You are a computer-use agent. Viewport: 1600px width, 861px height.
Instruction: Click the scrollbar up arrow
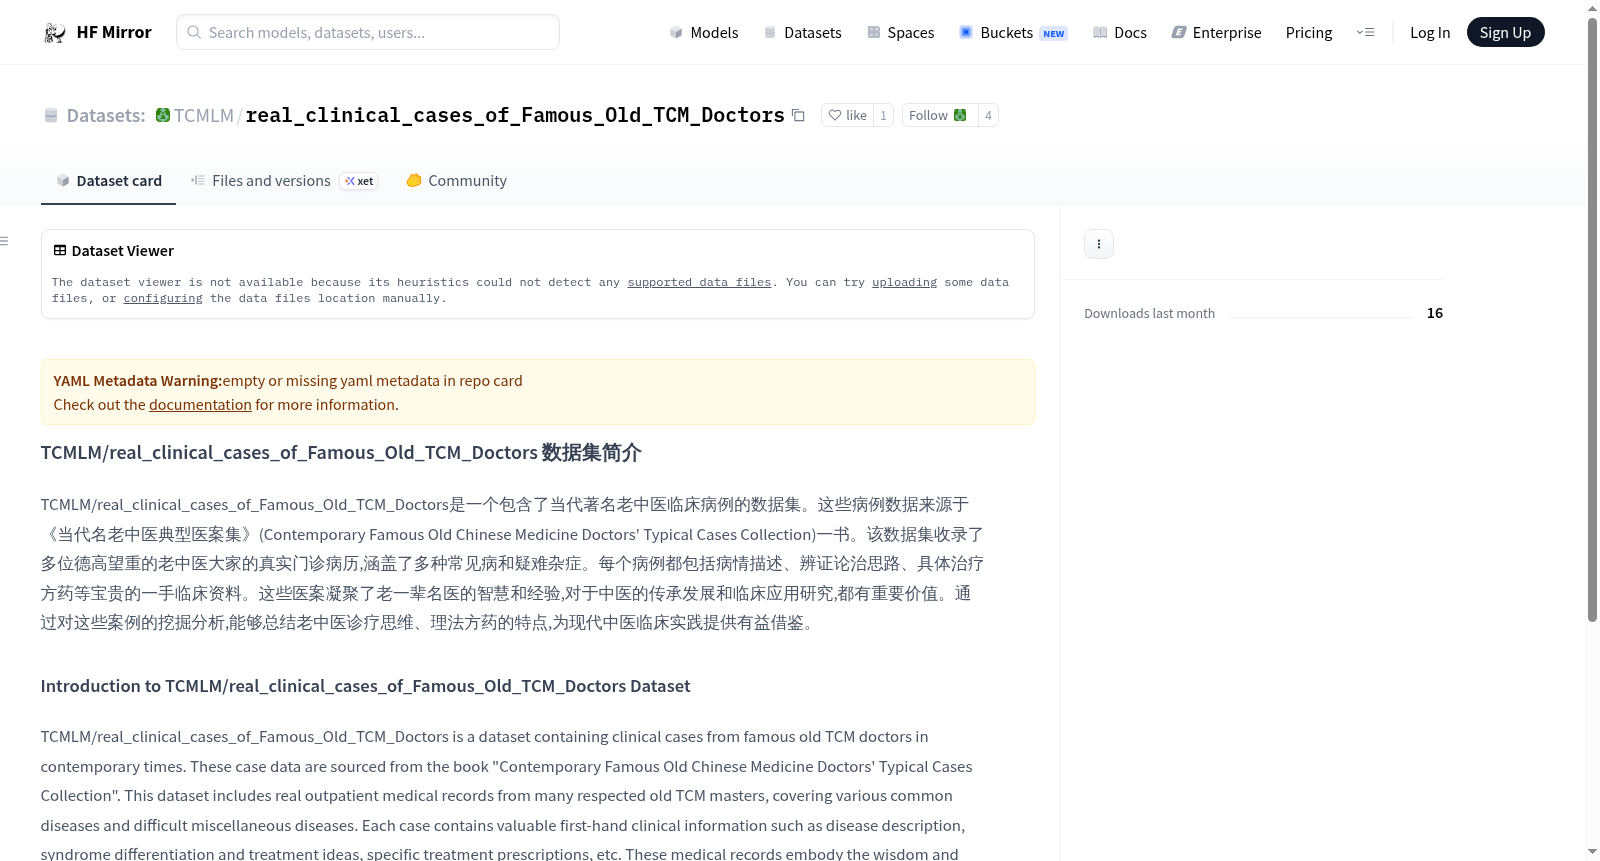coord(1592,8)
